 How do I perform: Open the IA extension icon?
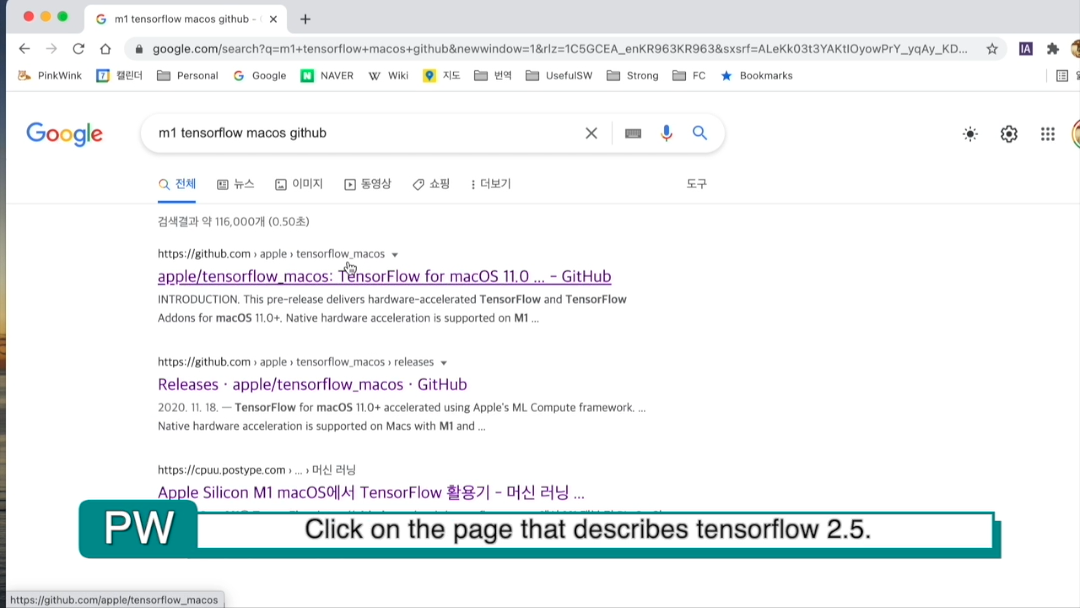coord(1026,49)
